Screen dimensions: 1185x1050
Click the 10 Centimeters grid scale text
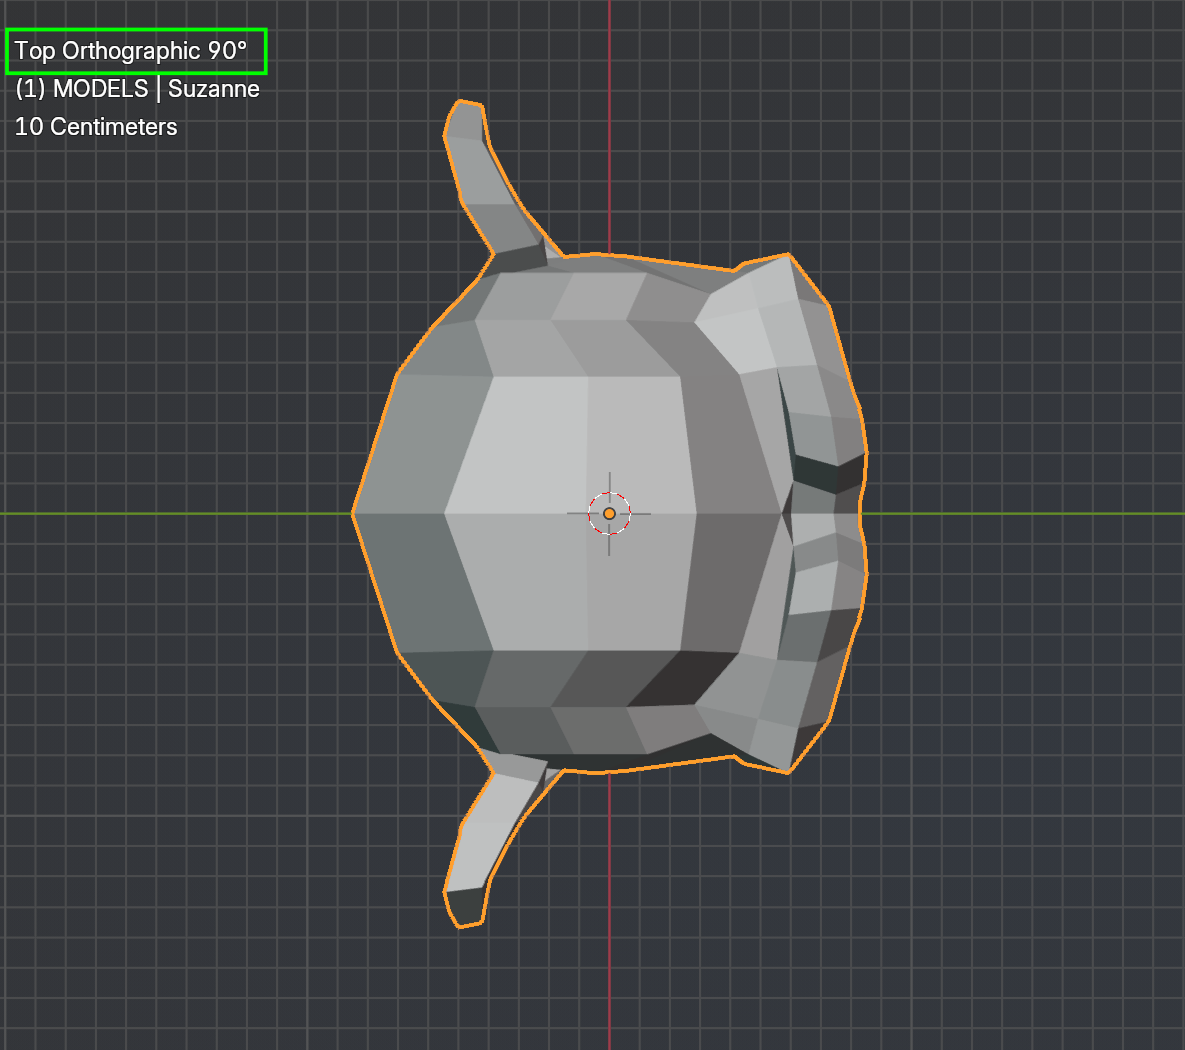pyautogui.click(x=96, y=127)
